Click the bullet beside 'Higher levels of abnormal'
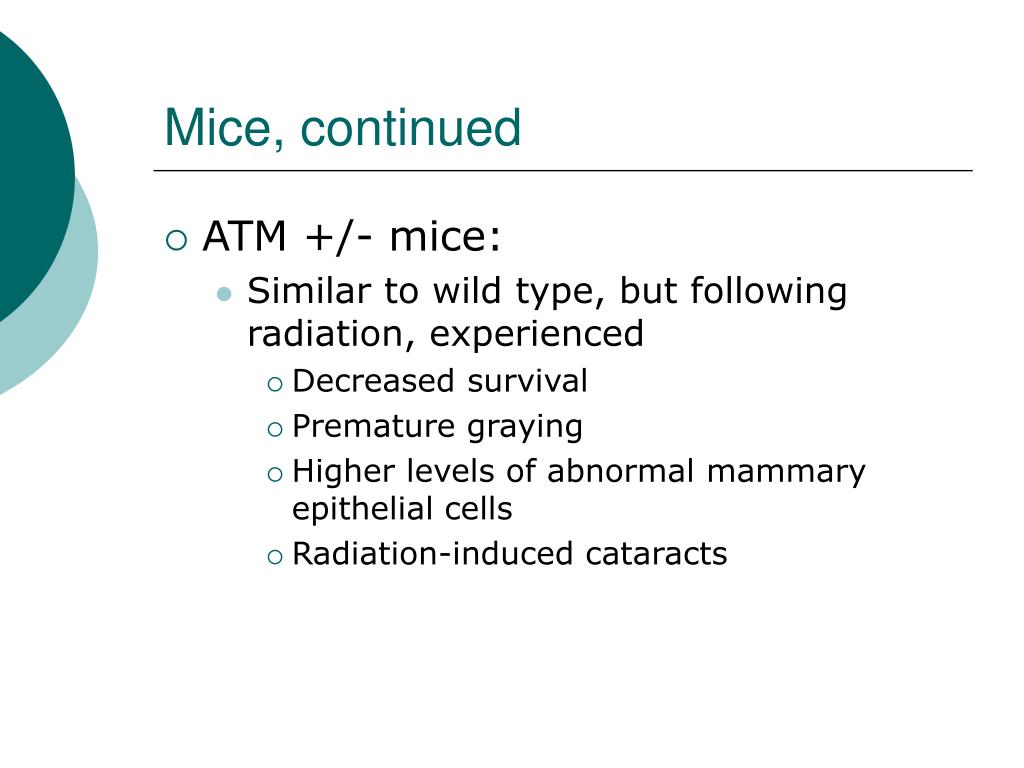Screen dimensions: 1024x768 pyautogui.click(x=275, y=474)
